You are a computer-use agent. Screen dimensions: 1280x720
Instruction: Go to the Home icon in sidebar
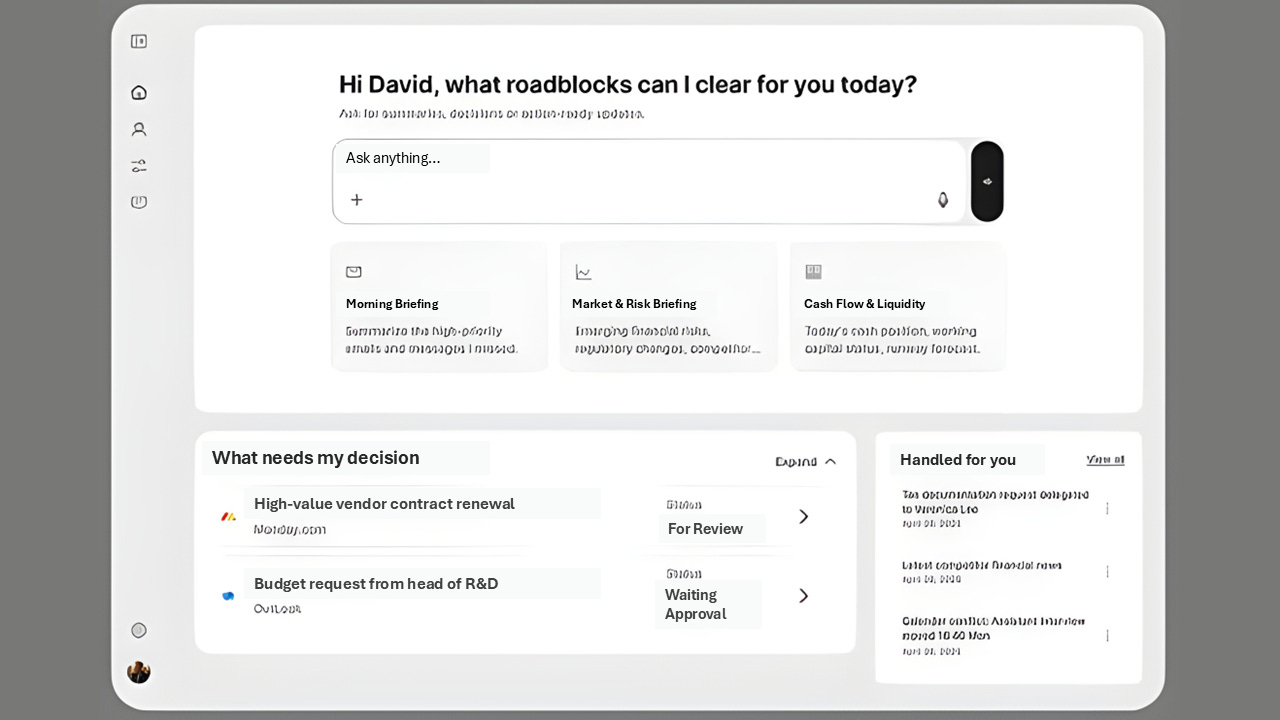(x=139, y=92)
